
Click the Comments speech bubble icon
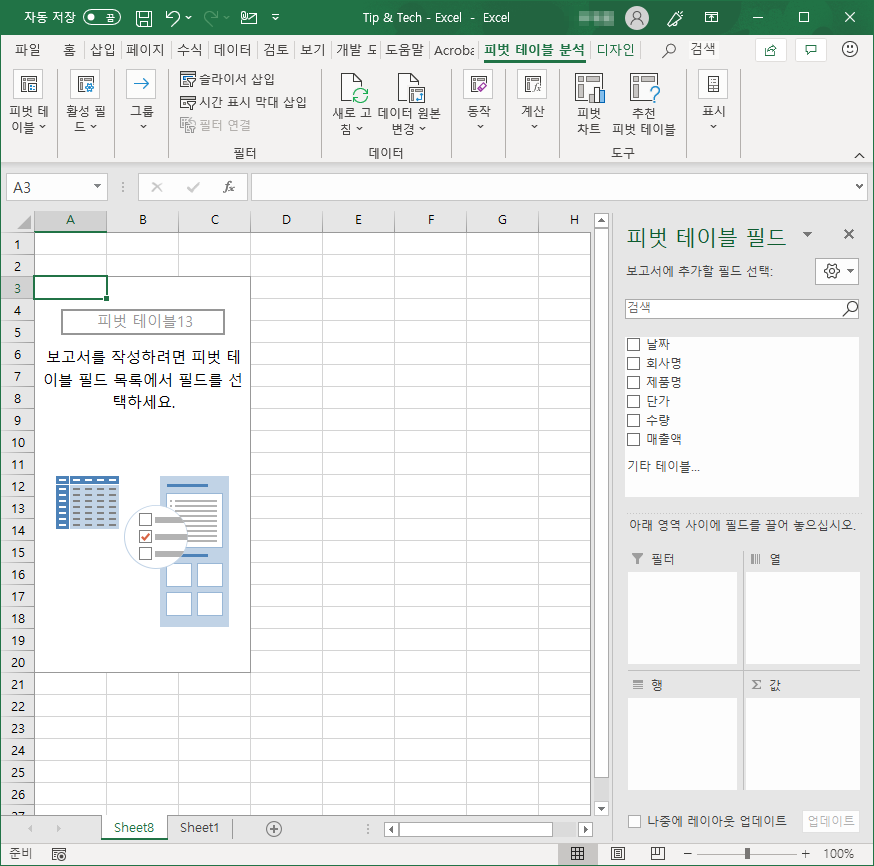click(x=811, y=51)
